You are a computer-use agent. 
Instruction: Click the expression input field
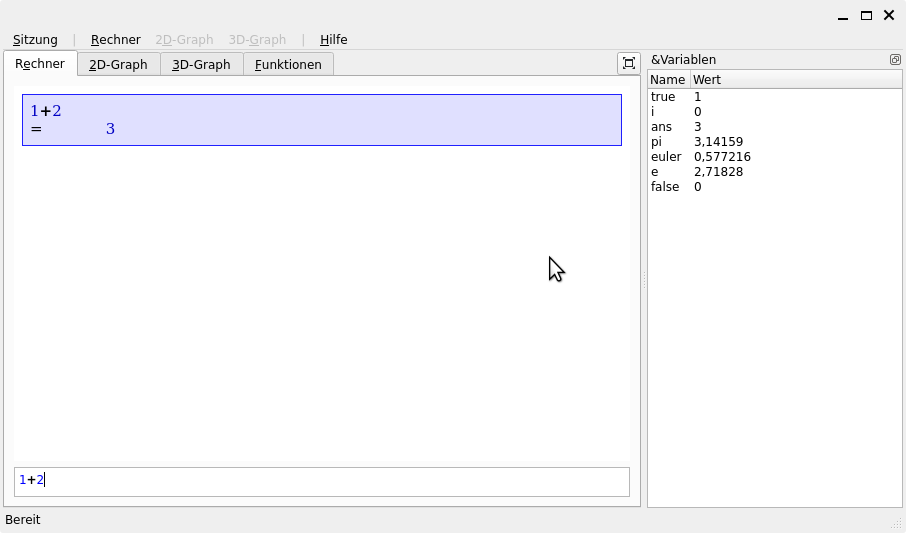[x=321, y=481]
